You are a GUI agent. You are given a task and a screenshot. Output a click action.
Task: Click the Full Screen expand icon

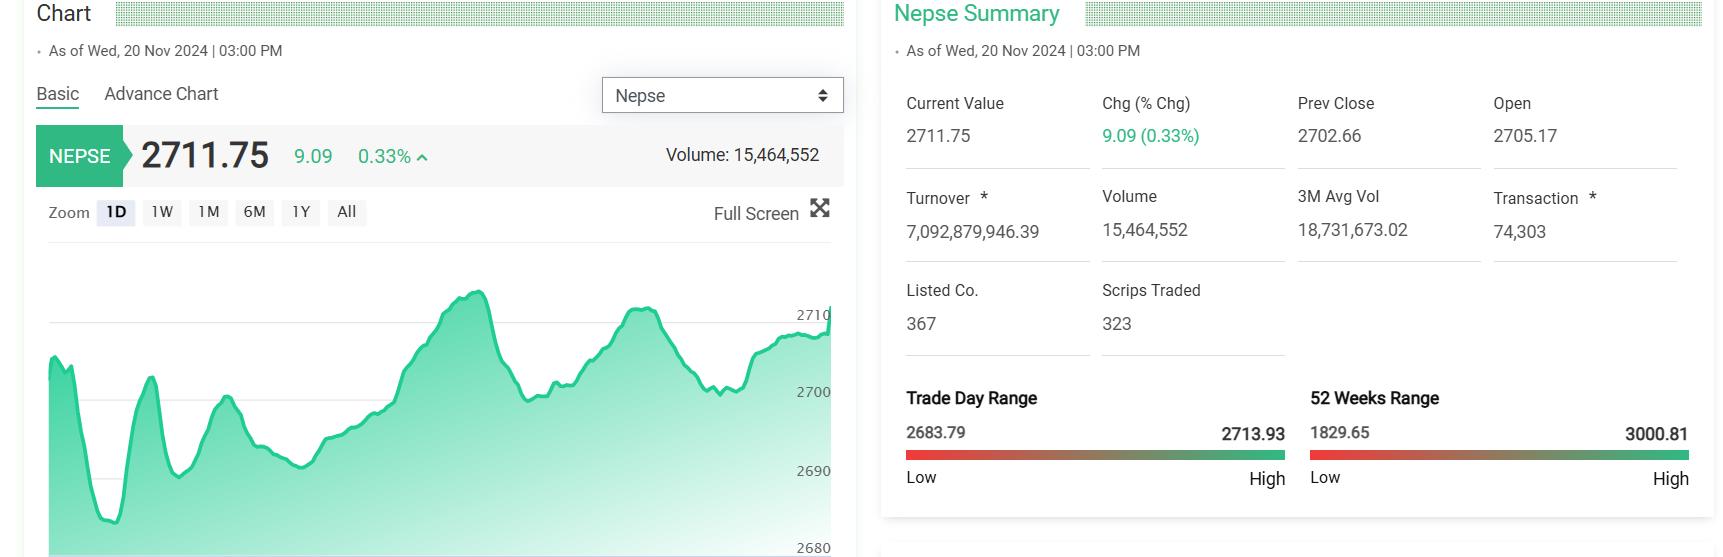click(x=820, y=208)
